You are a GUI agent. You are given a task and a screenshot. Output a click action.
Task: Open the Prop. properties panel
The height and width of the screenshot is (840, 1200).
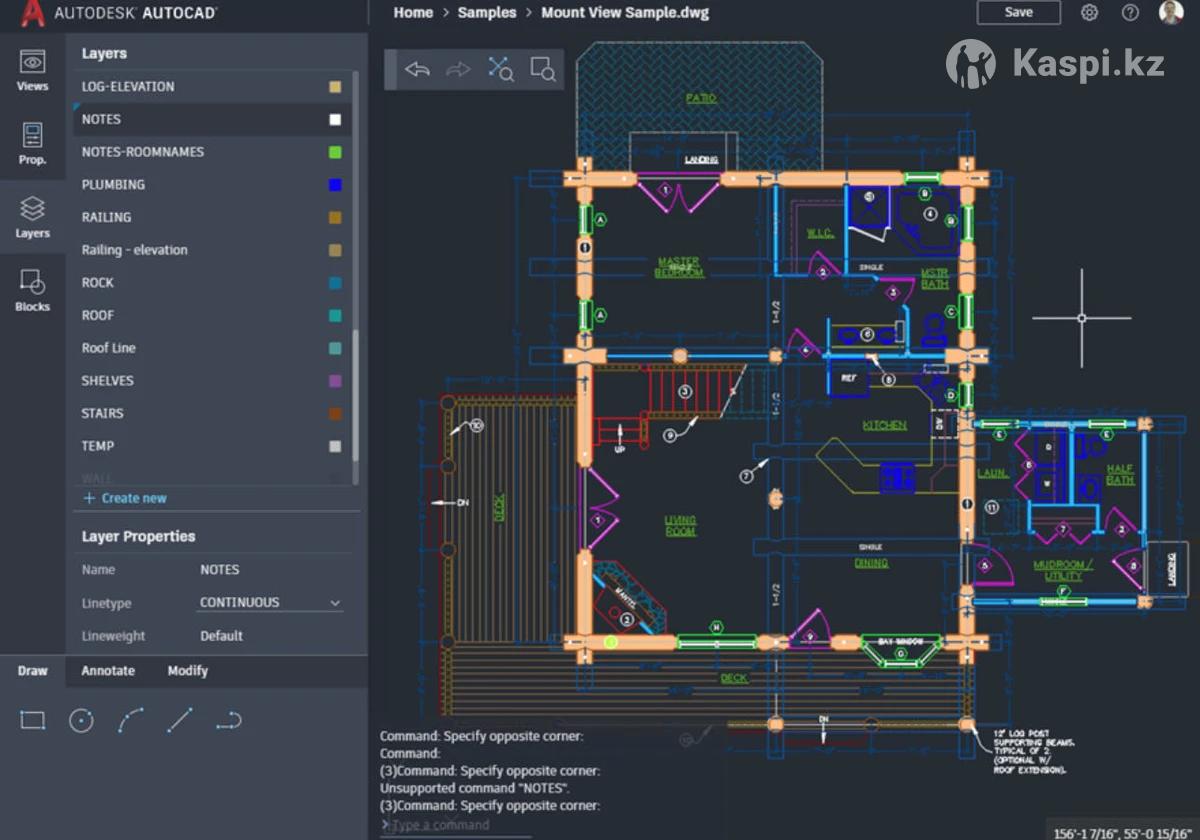click(32, 143)
